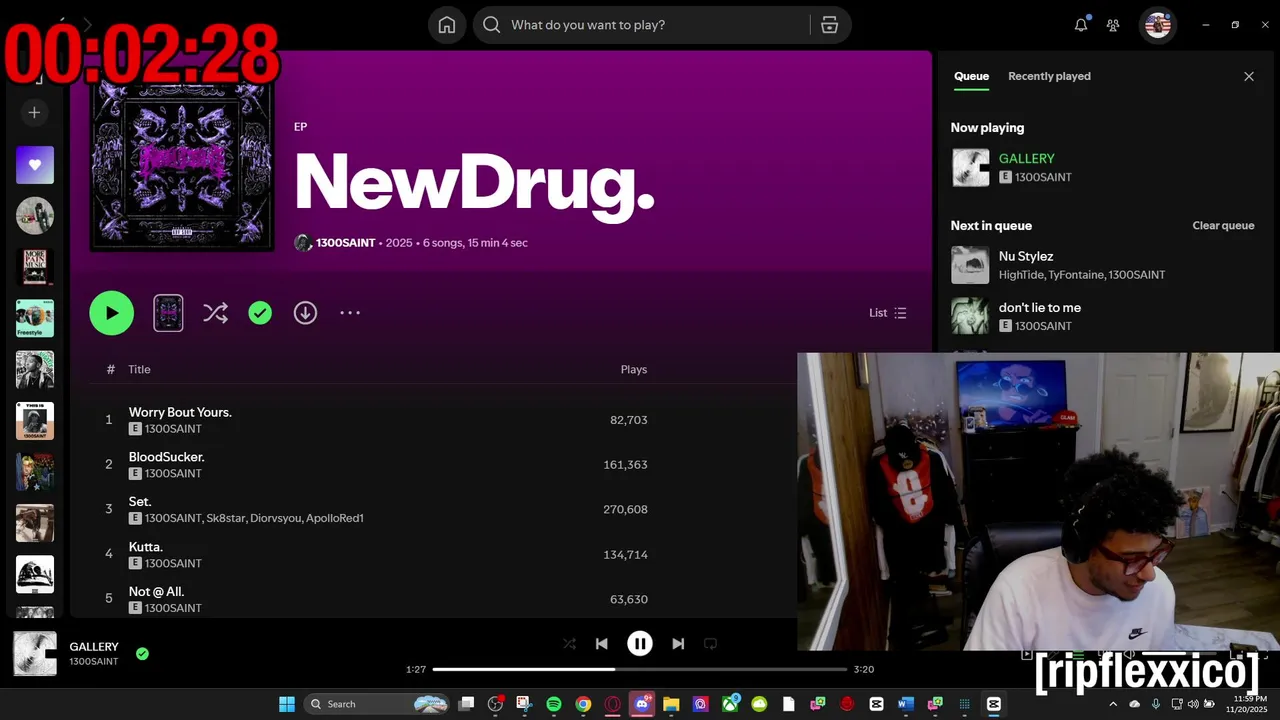
Task: Show hidden system tray icons
Action: pyautogui.click(x=1113, y=704)
